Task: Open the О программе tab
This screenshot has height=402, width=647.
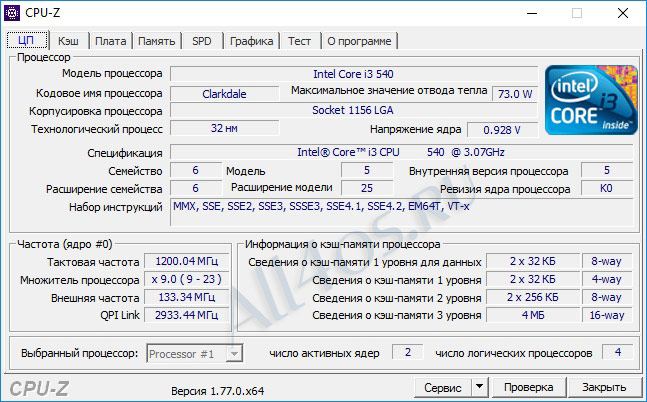Action: pos(359,41)
